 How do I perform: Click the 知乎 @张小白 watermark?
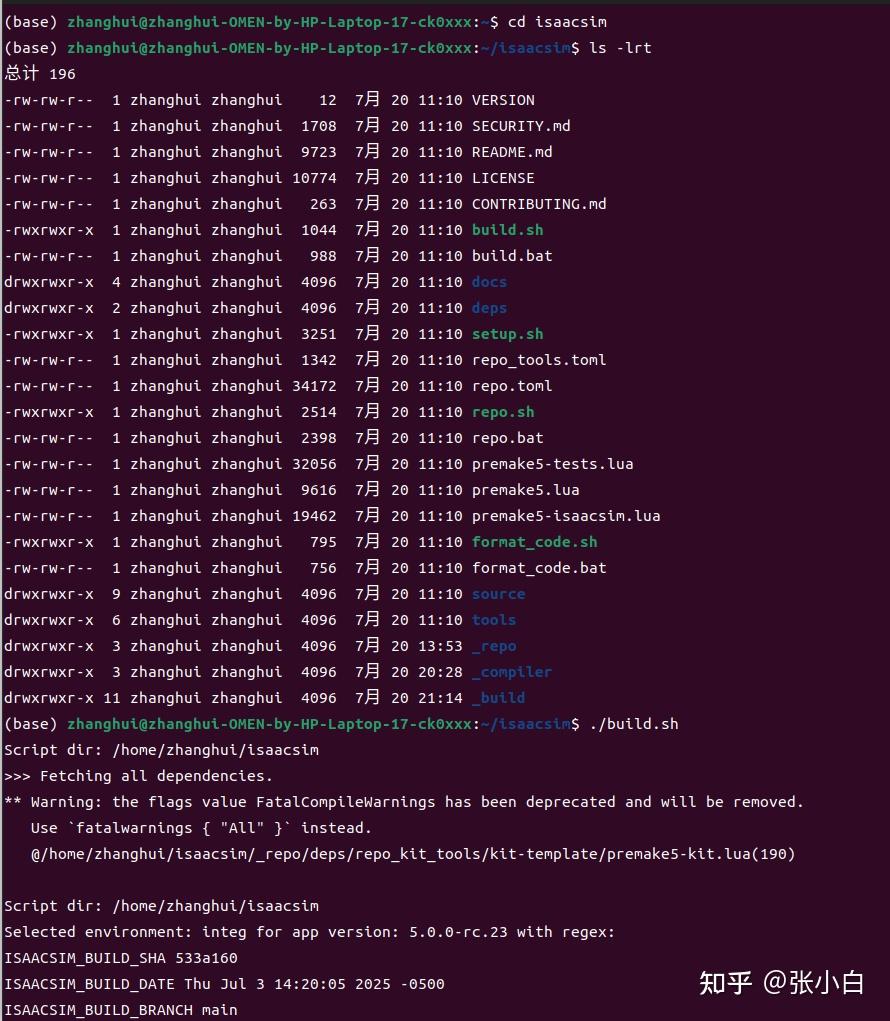(781, 982)
